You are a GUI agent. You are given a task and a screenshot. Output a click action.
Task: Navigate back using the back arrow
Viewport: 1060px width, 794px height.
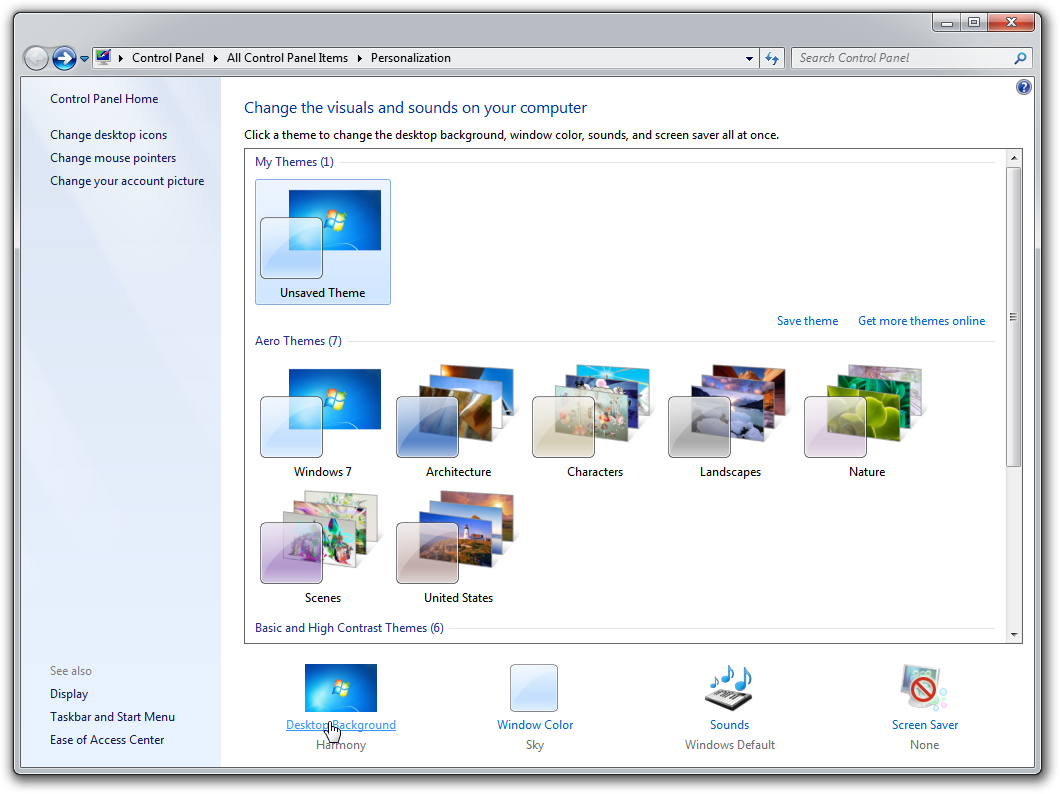click(36, 58)
